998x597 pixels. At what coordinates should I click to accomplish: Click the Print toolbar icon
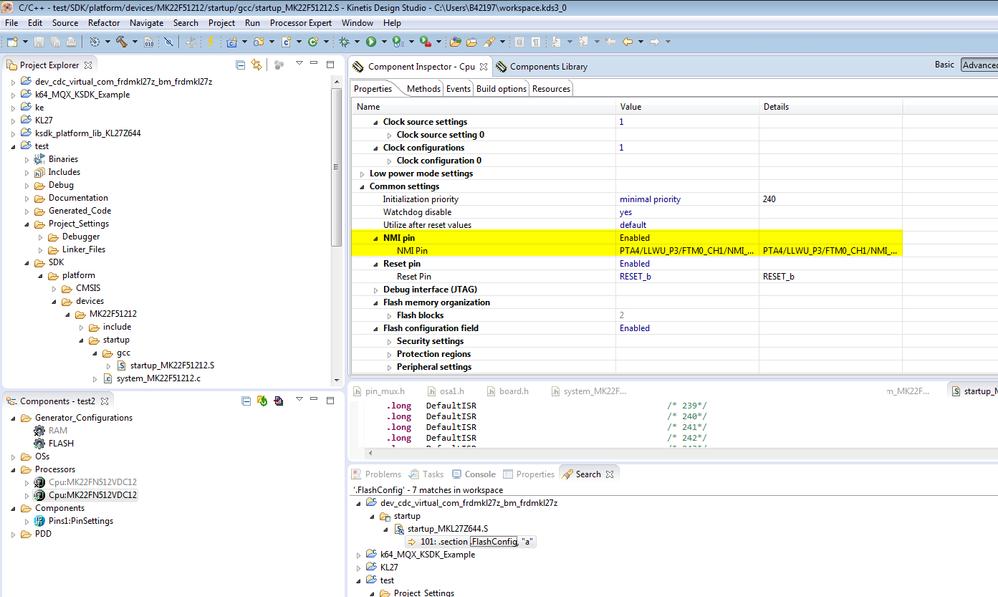(x=71, y=42)
